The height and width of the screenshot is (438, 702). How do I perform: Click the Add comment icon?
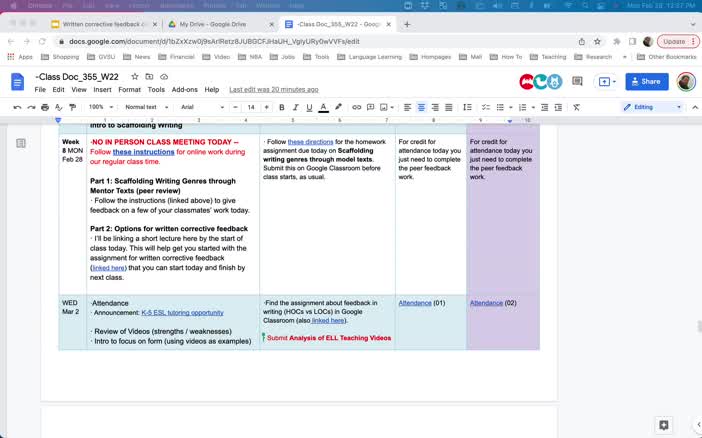coord(370,107)
